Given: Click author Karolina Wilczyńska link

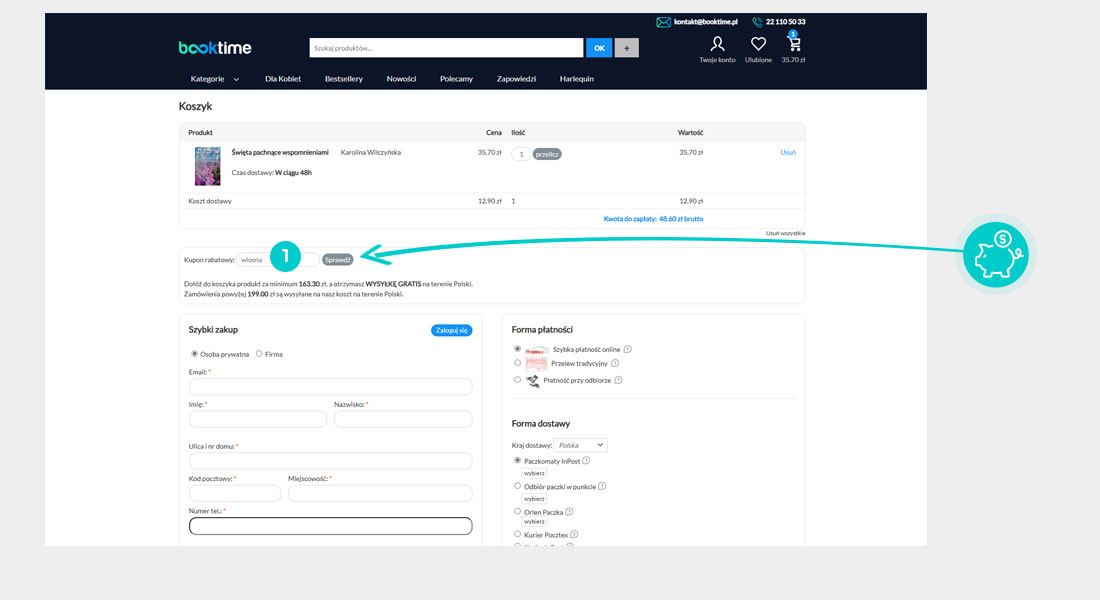Looking at the screenshot, I should click(370, 152).
